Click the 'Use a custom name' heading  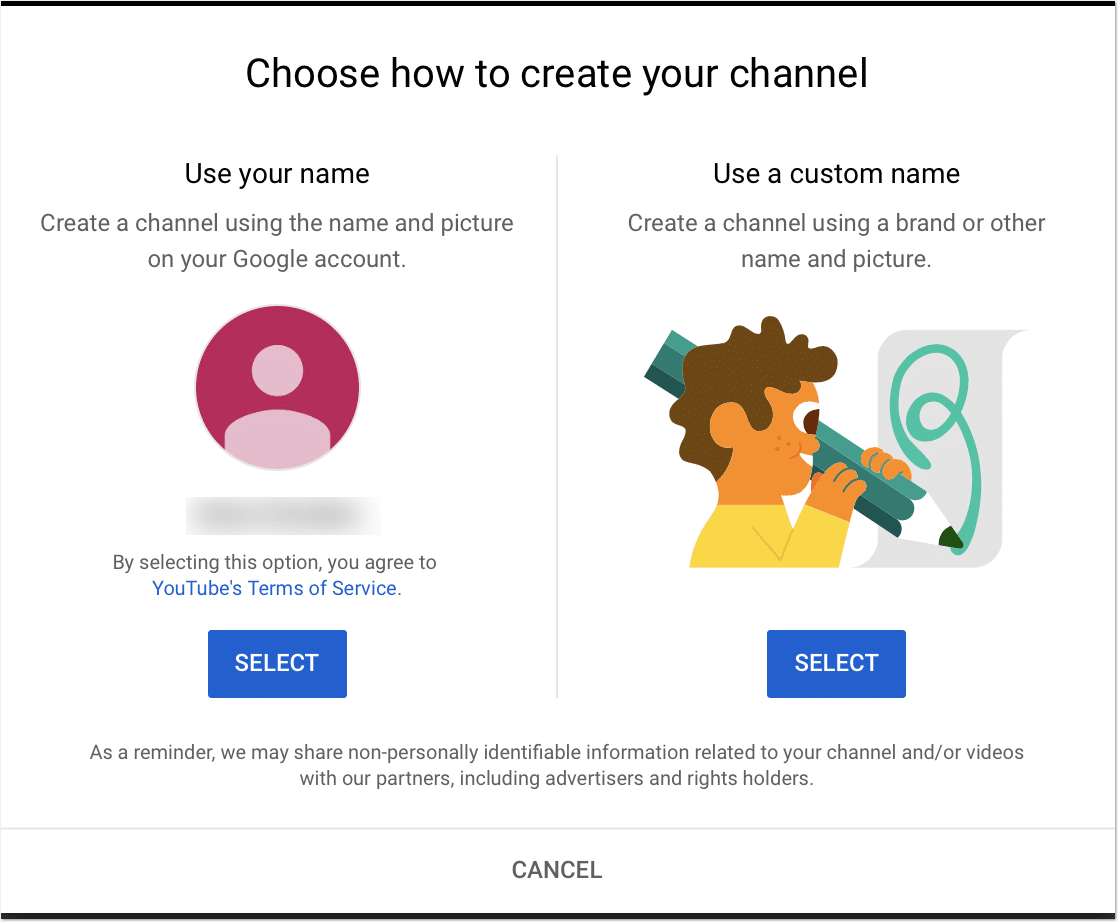(836, 173)
